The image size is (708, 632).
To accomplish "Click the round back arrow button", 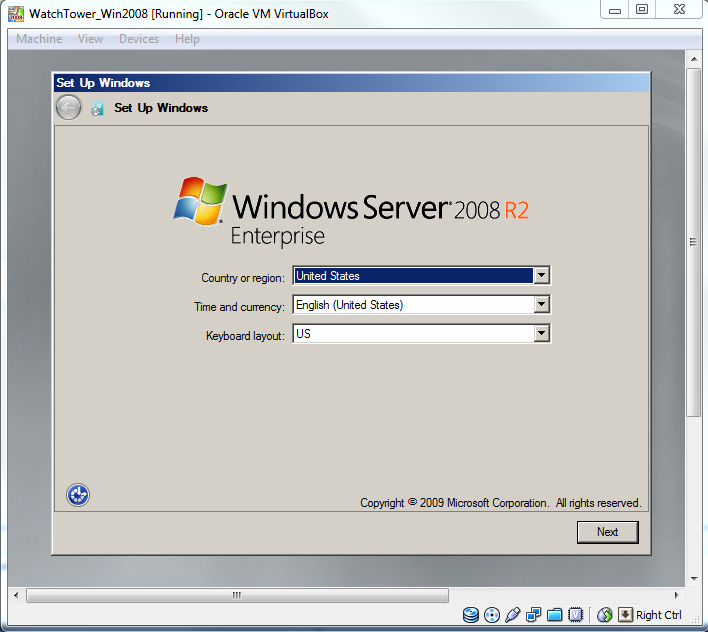I will tap(68, 108).
